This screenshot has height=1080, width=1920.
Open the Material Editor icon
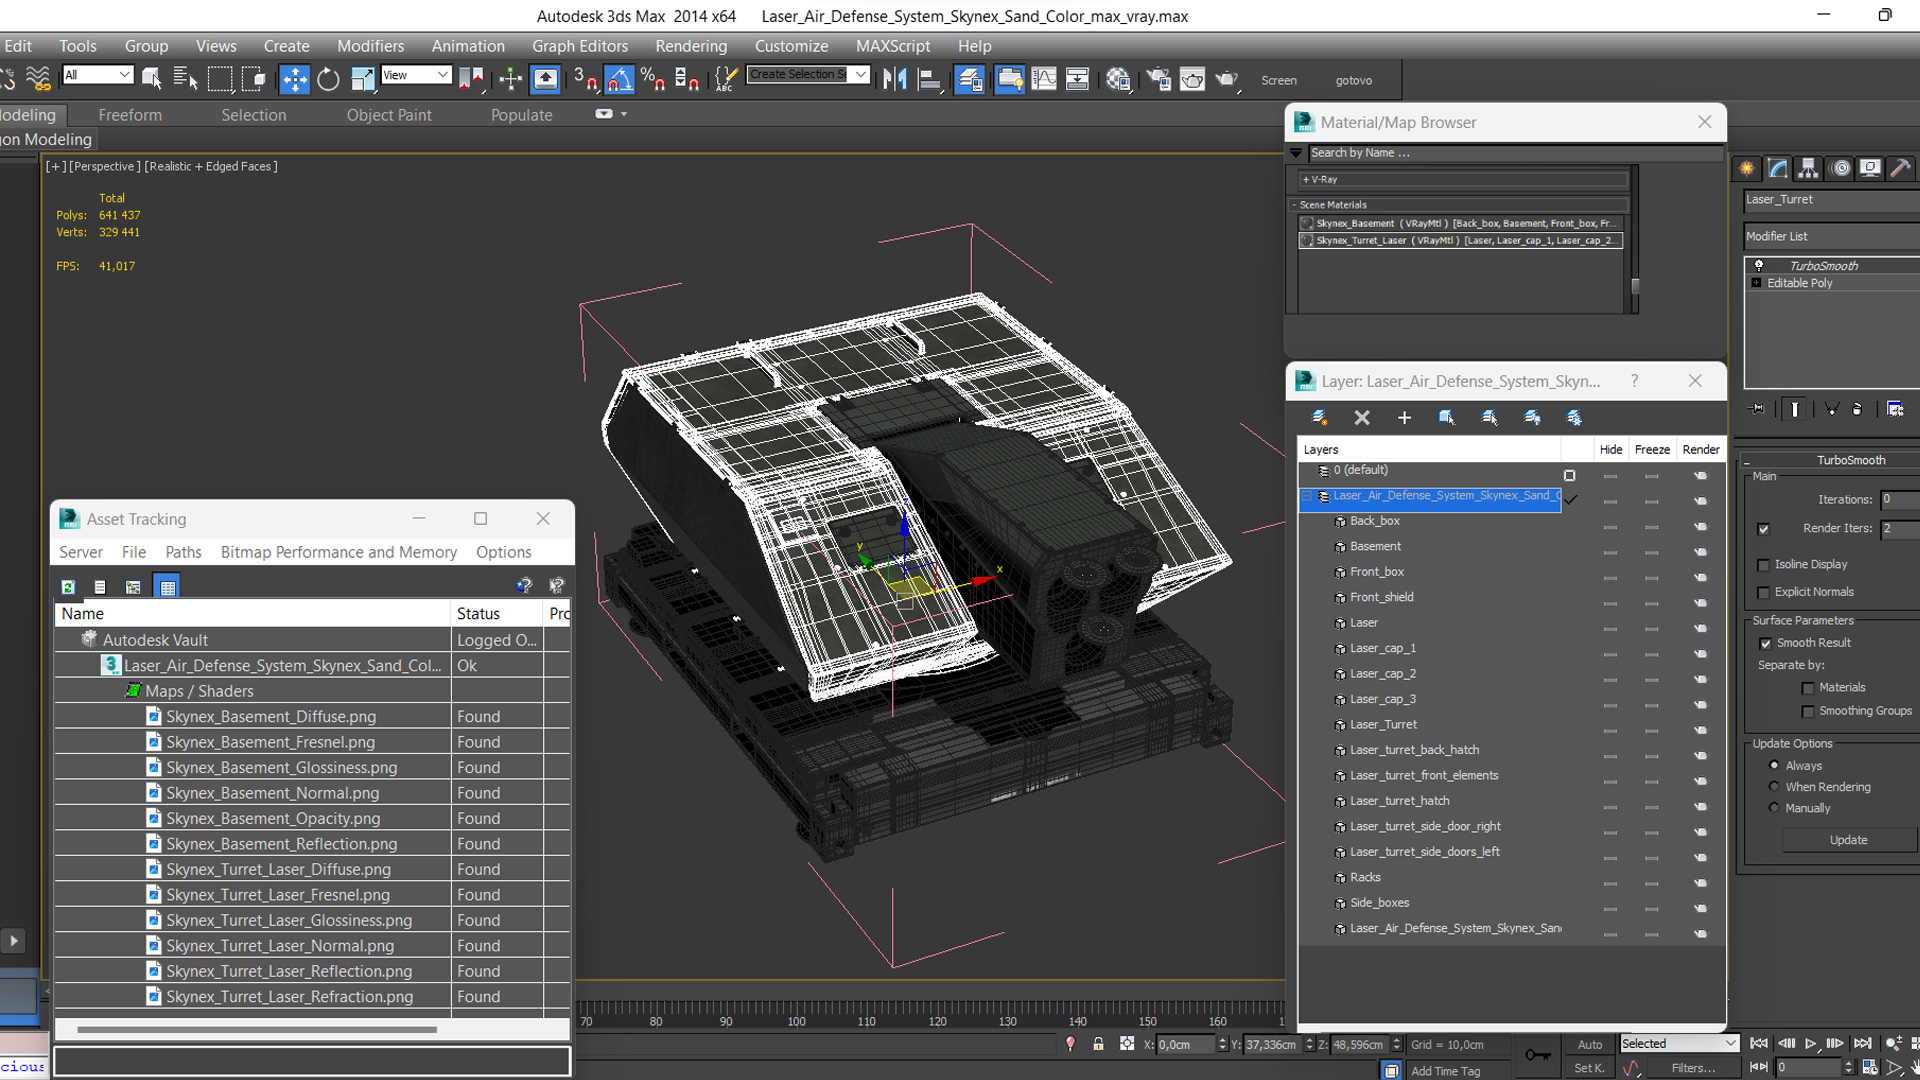pos(1118,79)
